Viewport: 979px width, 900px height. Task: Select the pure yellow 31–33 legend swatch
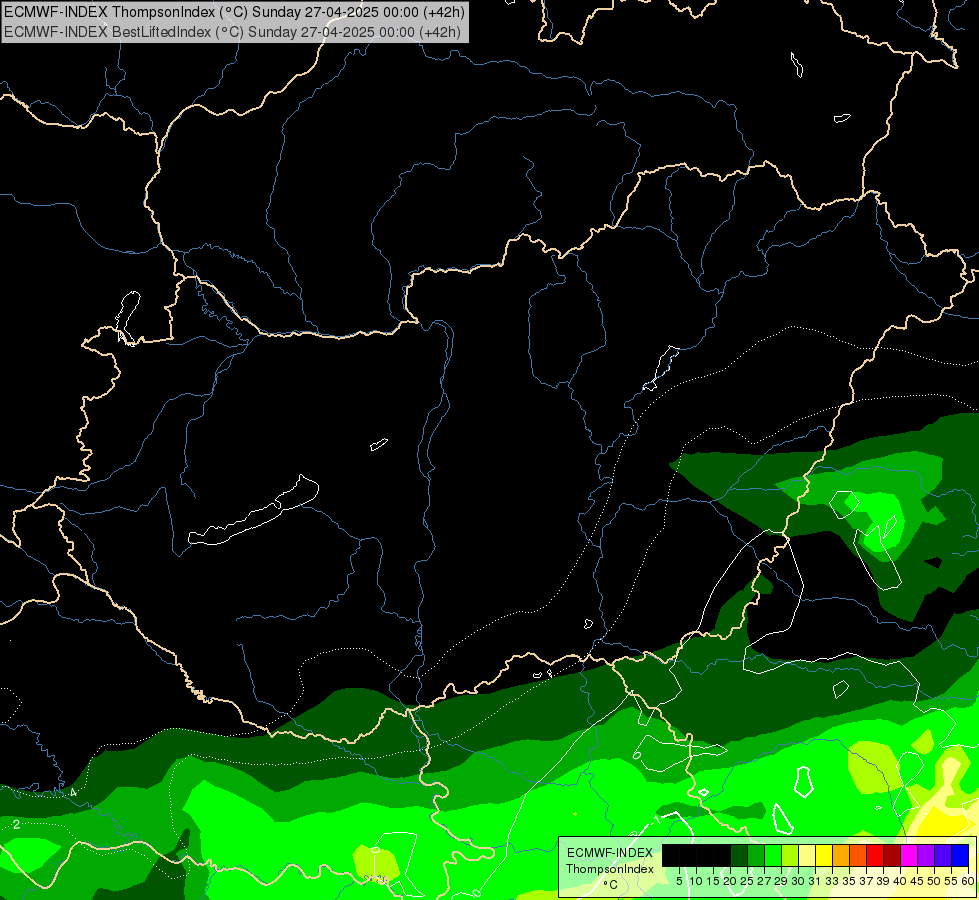click(824, 855)
